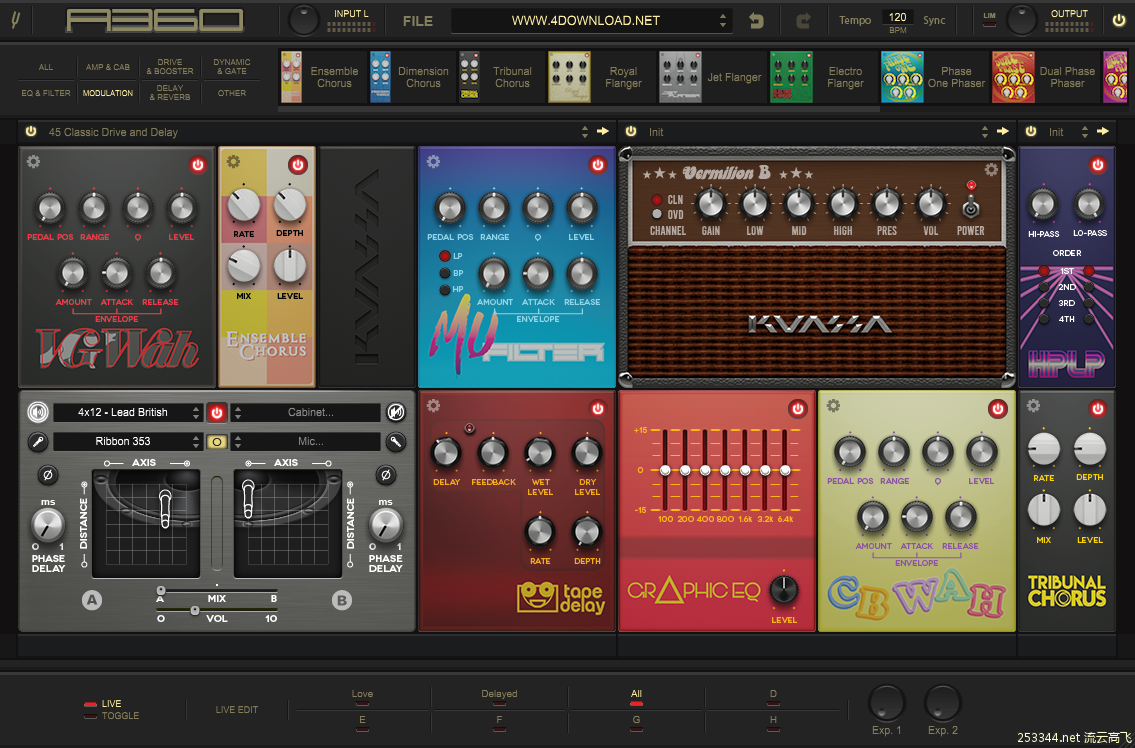Select the Love snapshot slot

tap(362, 697)
